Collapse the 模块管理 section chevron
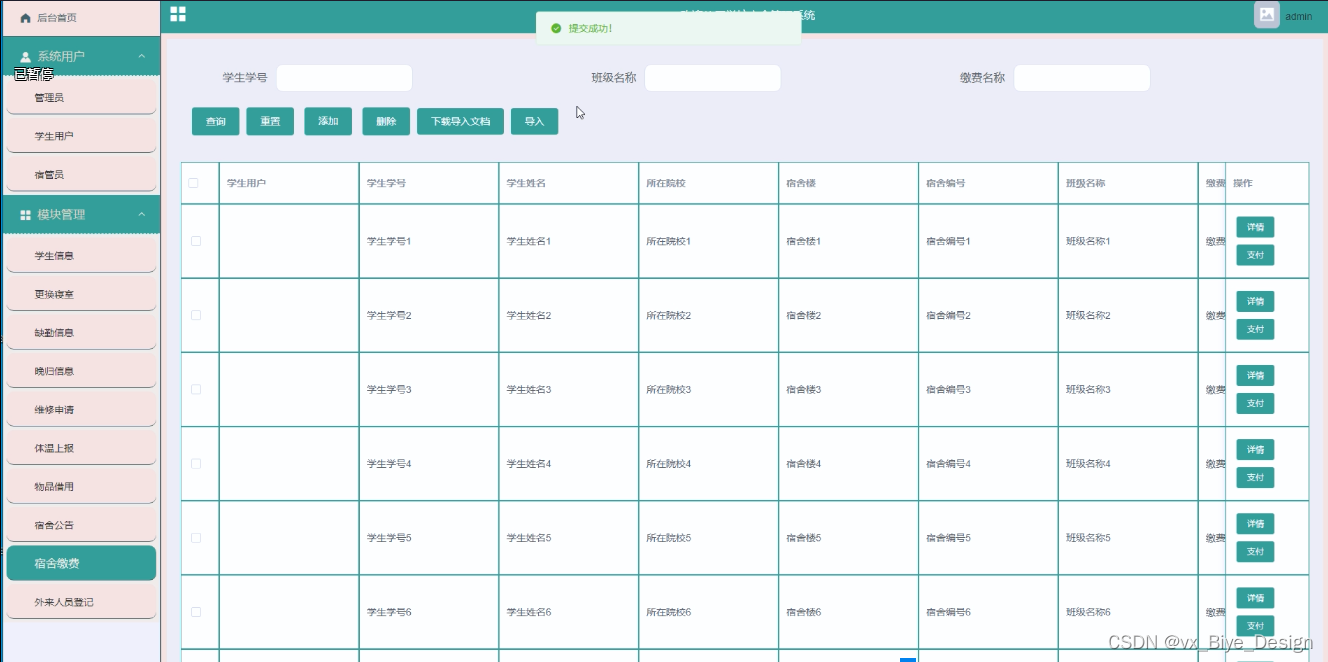 pyautogui.click(x=142, y=214)
